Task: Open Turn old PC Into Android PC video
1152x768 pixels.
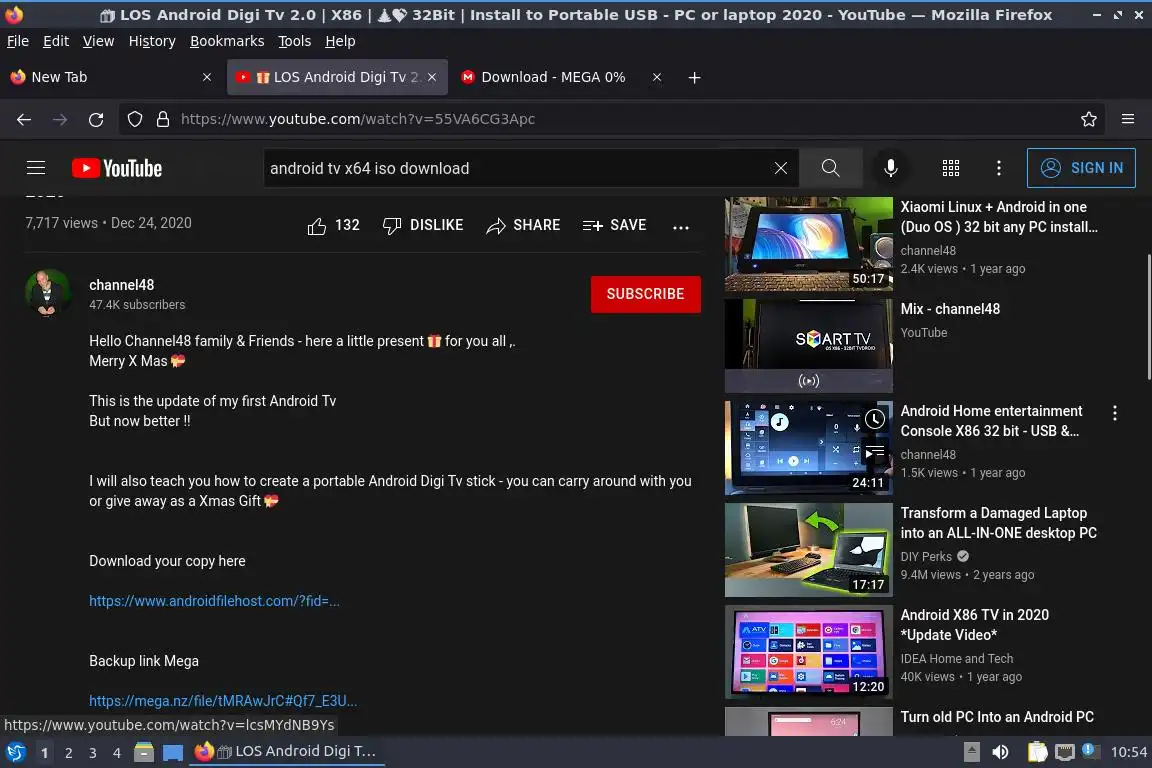Action: click(997, 717)
